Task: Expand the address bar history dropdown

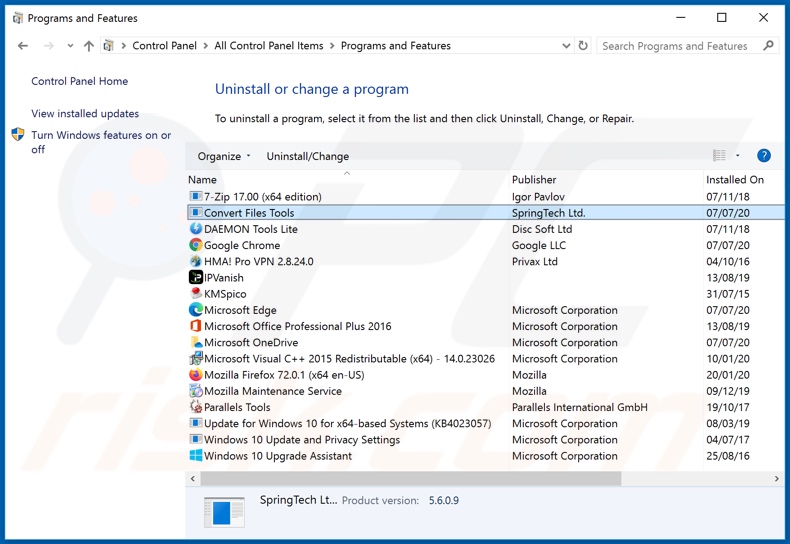Action: coord(566,46)
